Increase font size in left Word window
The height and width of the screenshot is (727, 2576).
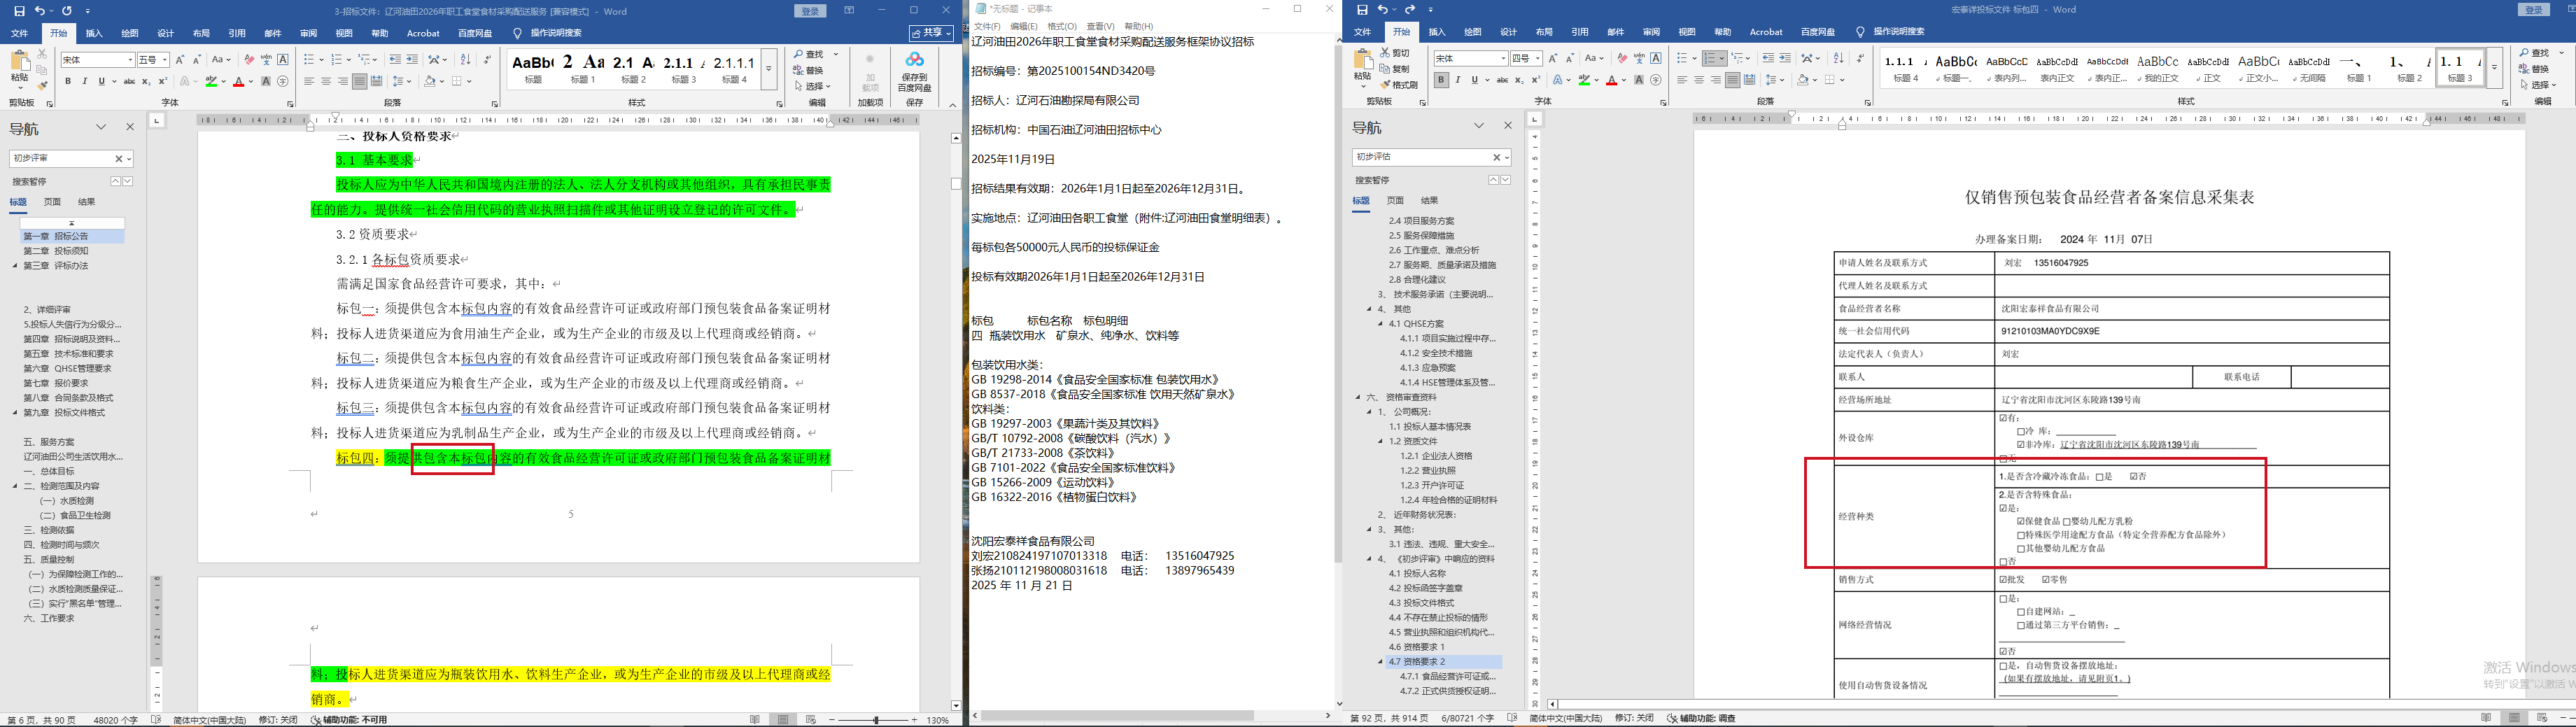[180, 60]
